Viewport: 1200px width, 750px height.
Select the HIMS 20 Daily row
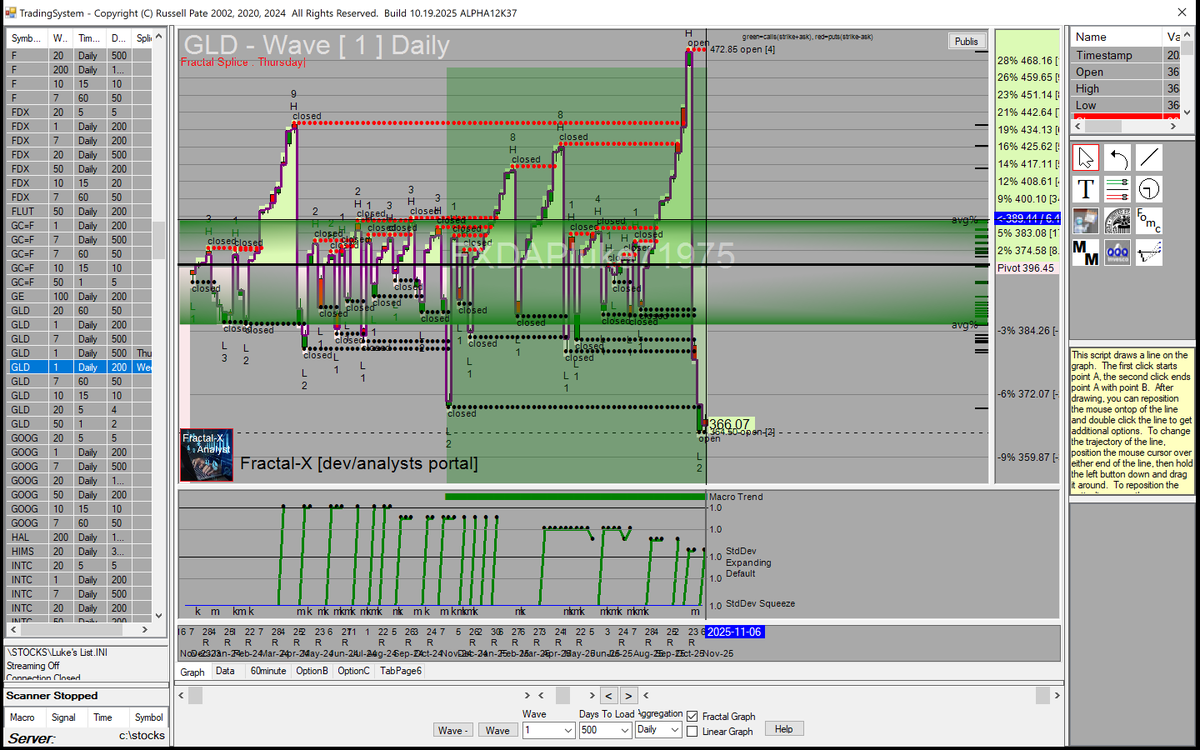(79, 552)
